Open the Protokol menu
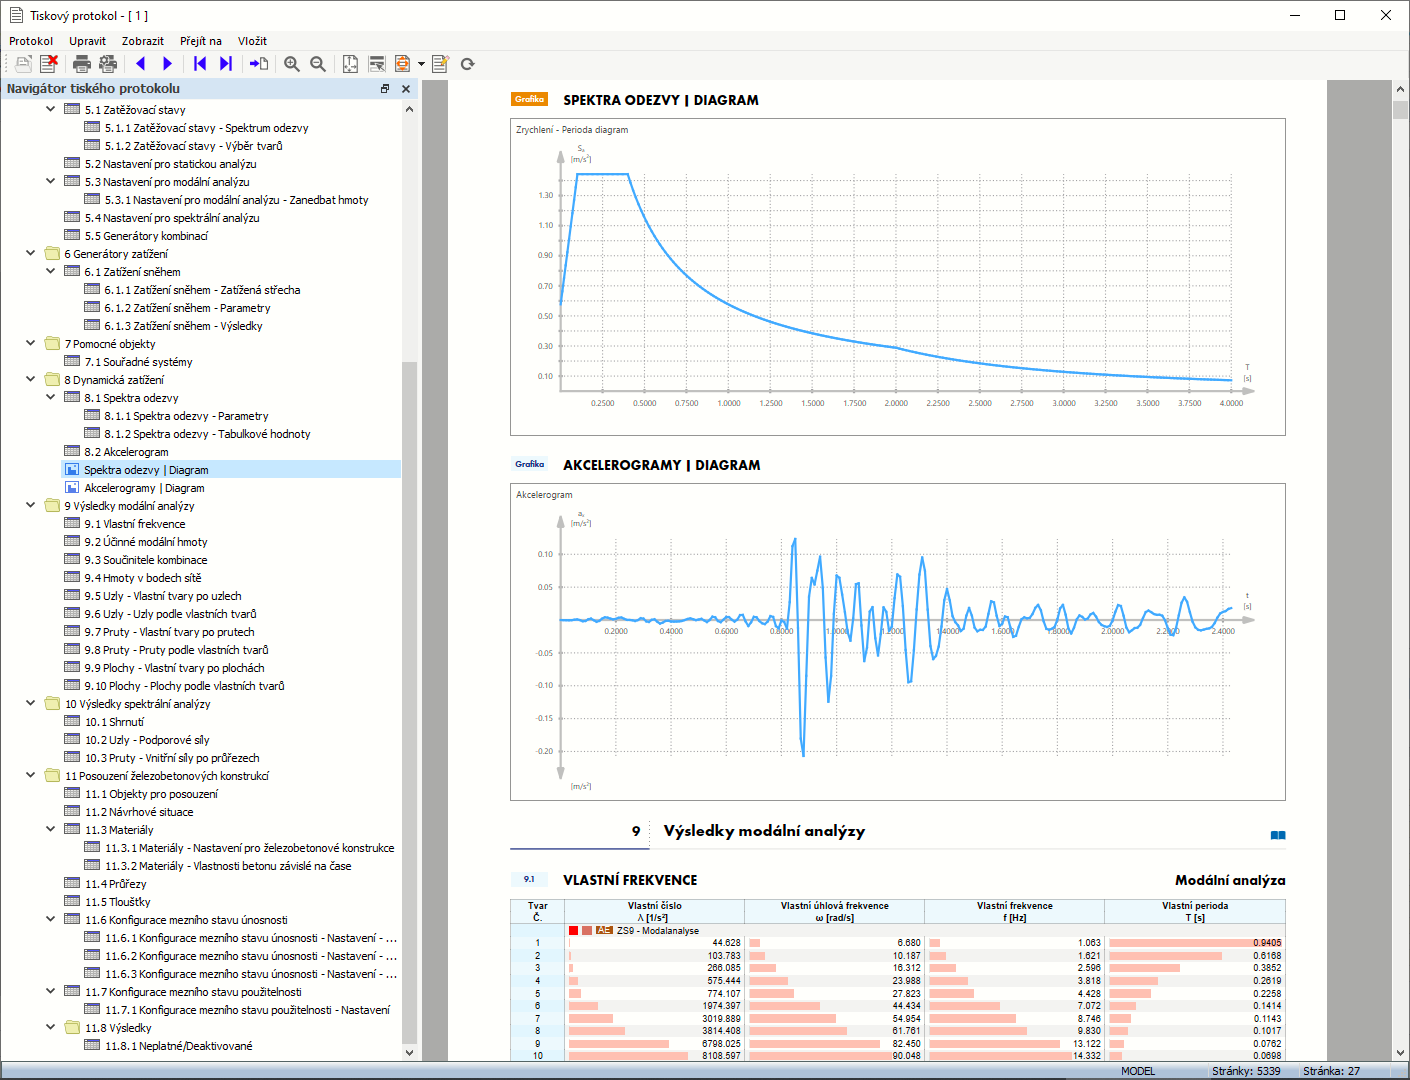 pyautogui.click(x=31, y=41)
